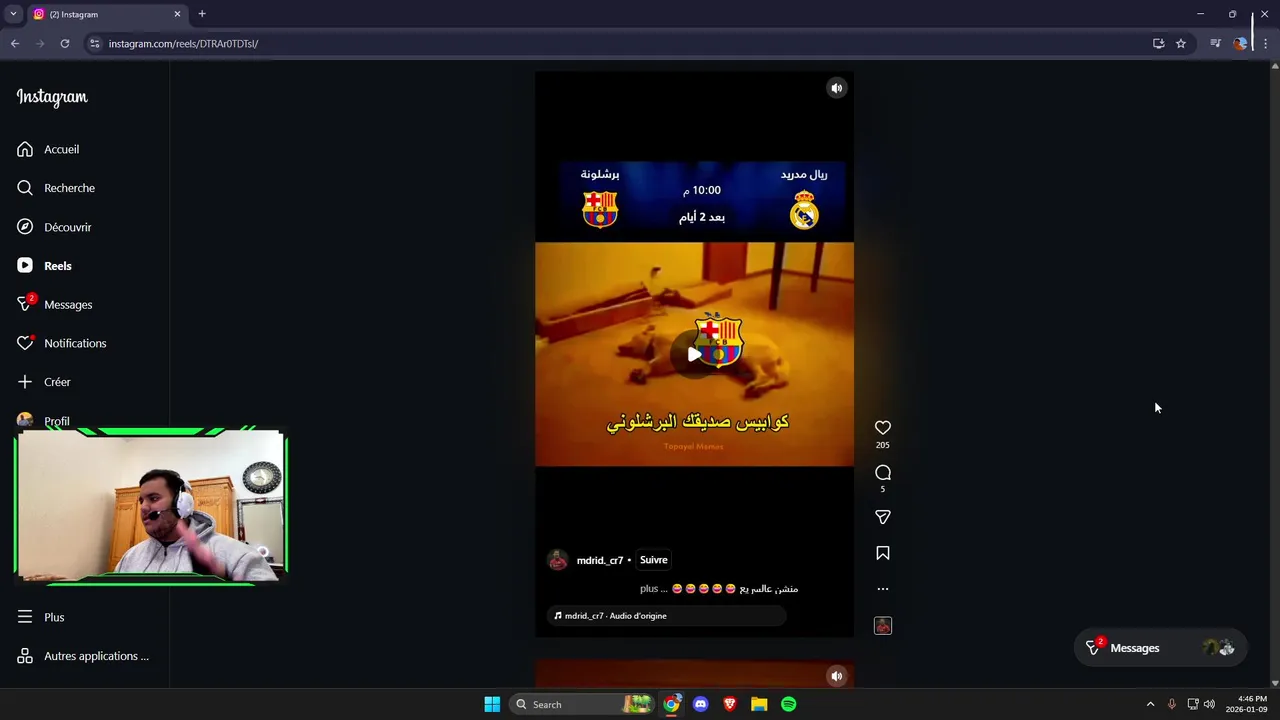Open mdrid_cr7 profile avatar
1280x720 pixels.
(x=558, y=560)
